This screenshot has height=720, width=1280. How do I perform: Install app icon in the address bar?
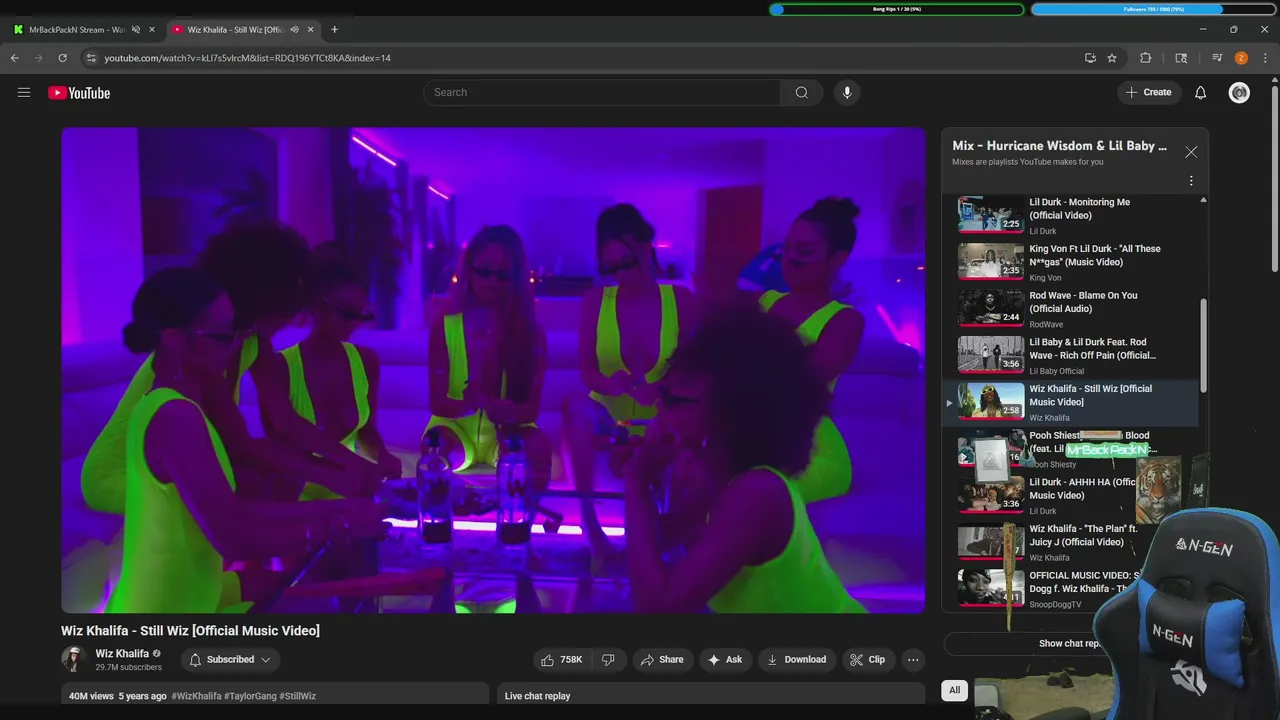(x=1090, y=58)
